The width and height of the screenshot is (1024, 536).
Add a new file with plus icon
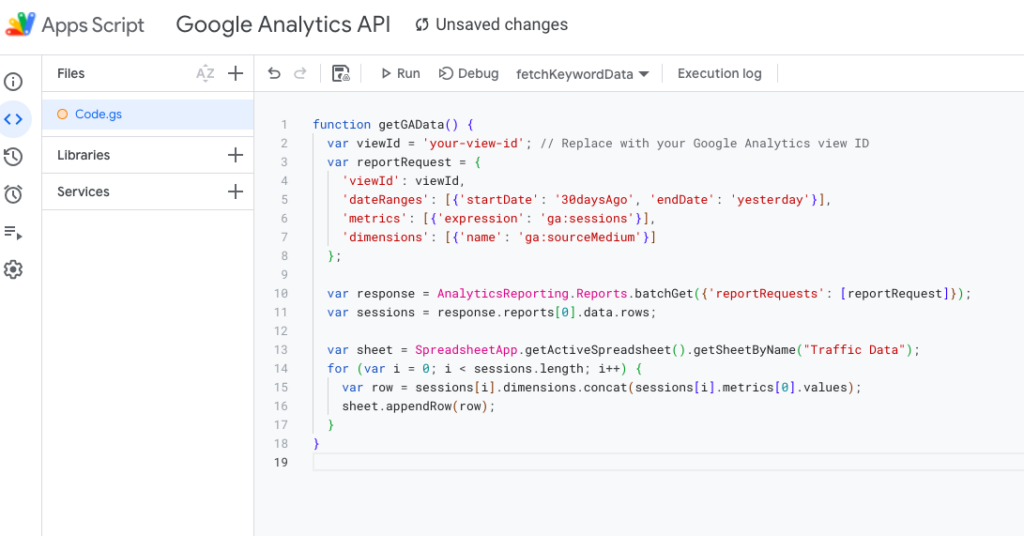235,73
